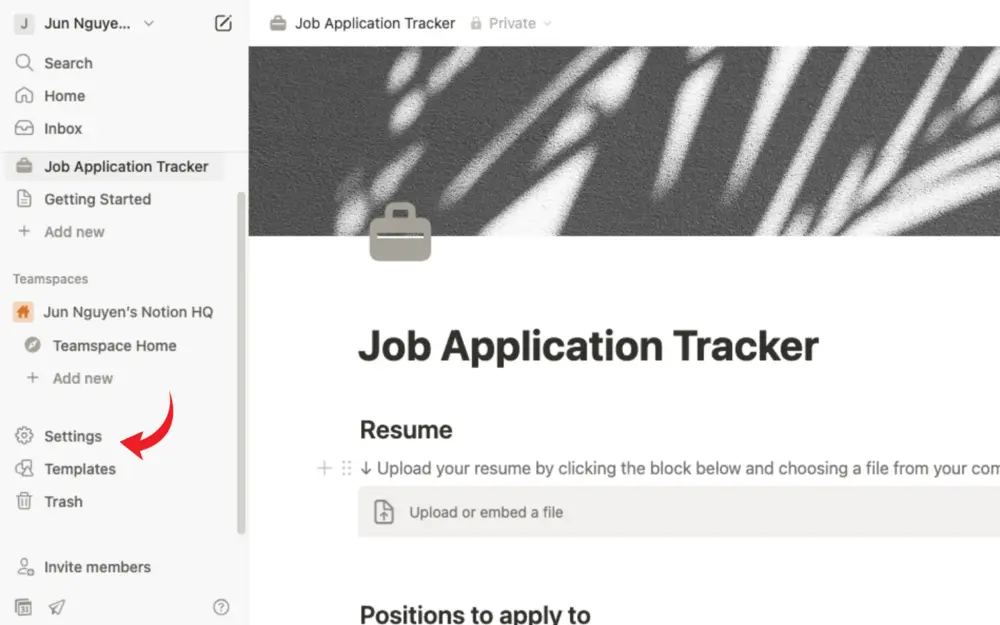The height and width of the screenshot is (625, 1000).
Task: Open the Trash bin
Action: tap(63, 501)
